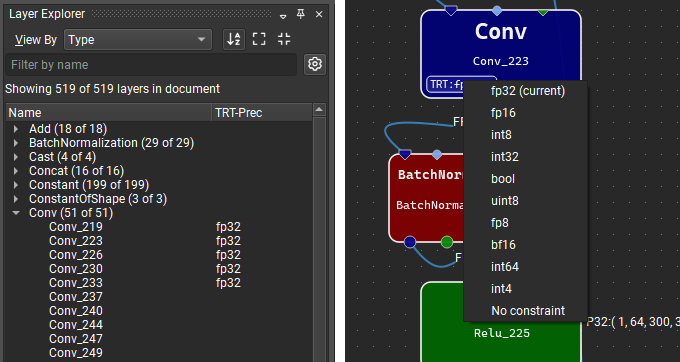Choose fp8 precision from context menu

[x=526, y=223]
